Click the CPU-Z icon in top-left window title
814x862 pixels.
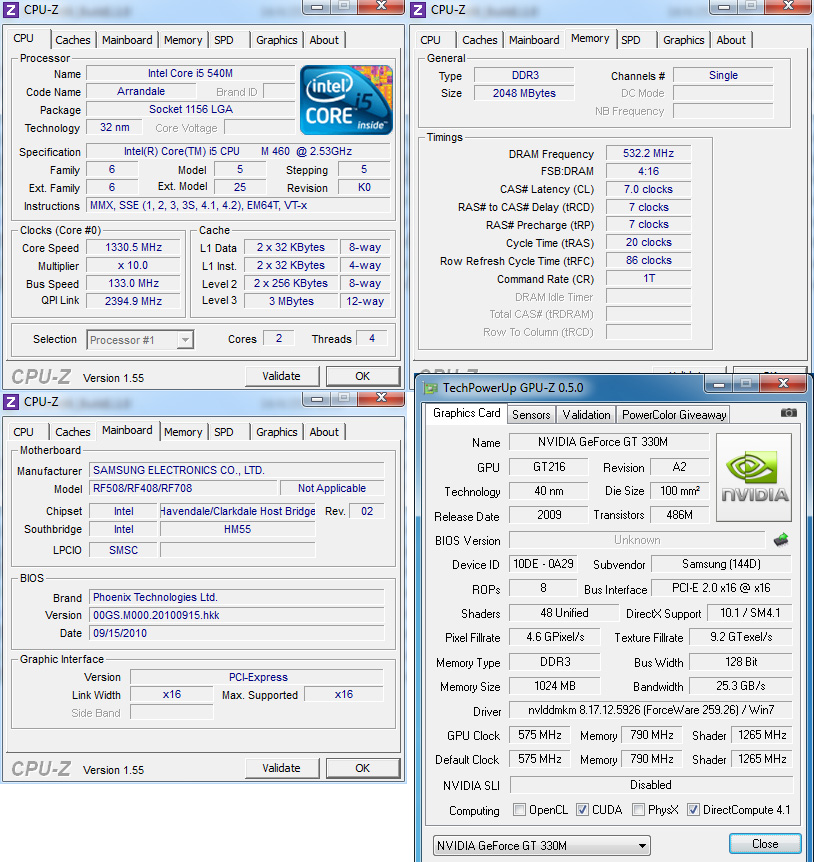point(12,9)
